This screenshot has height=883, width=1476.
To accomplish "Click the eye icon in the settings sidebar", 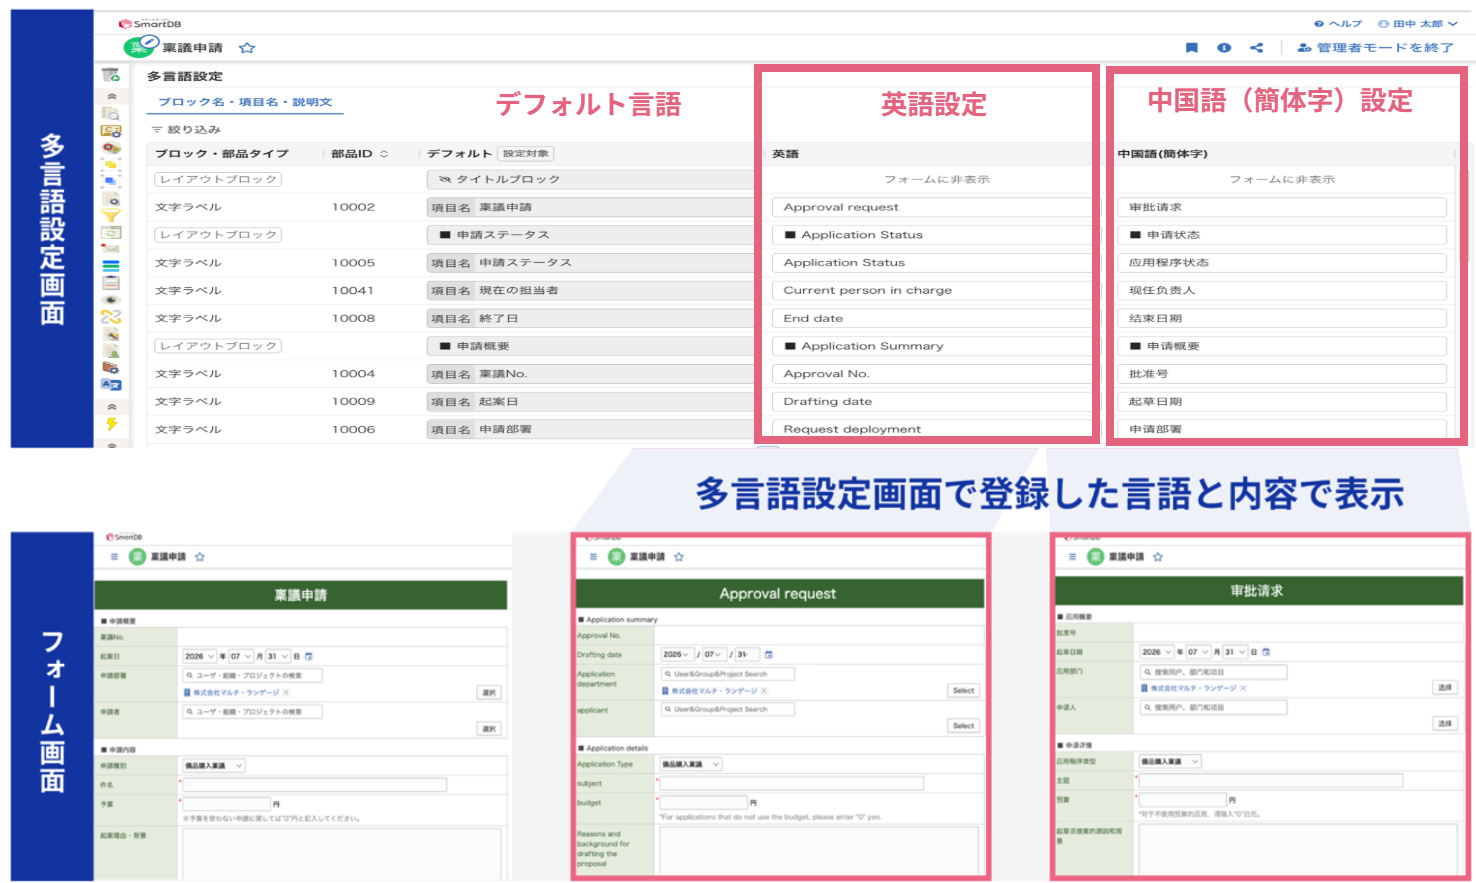I will (111, 300).
